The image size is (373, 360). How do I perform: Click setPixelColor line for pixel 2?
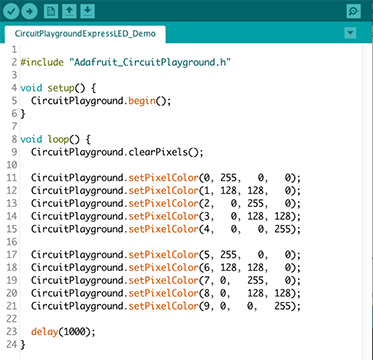(166, 203)
